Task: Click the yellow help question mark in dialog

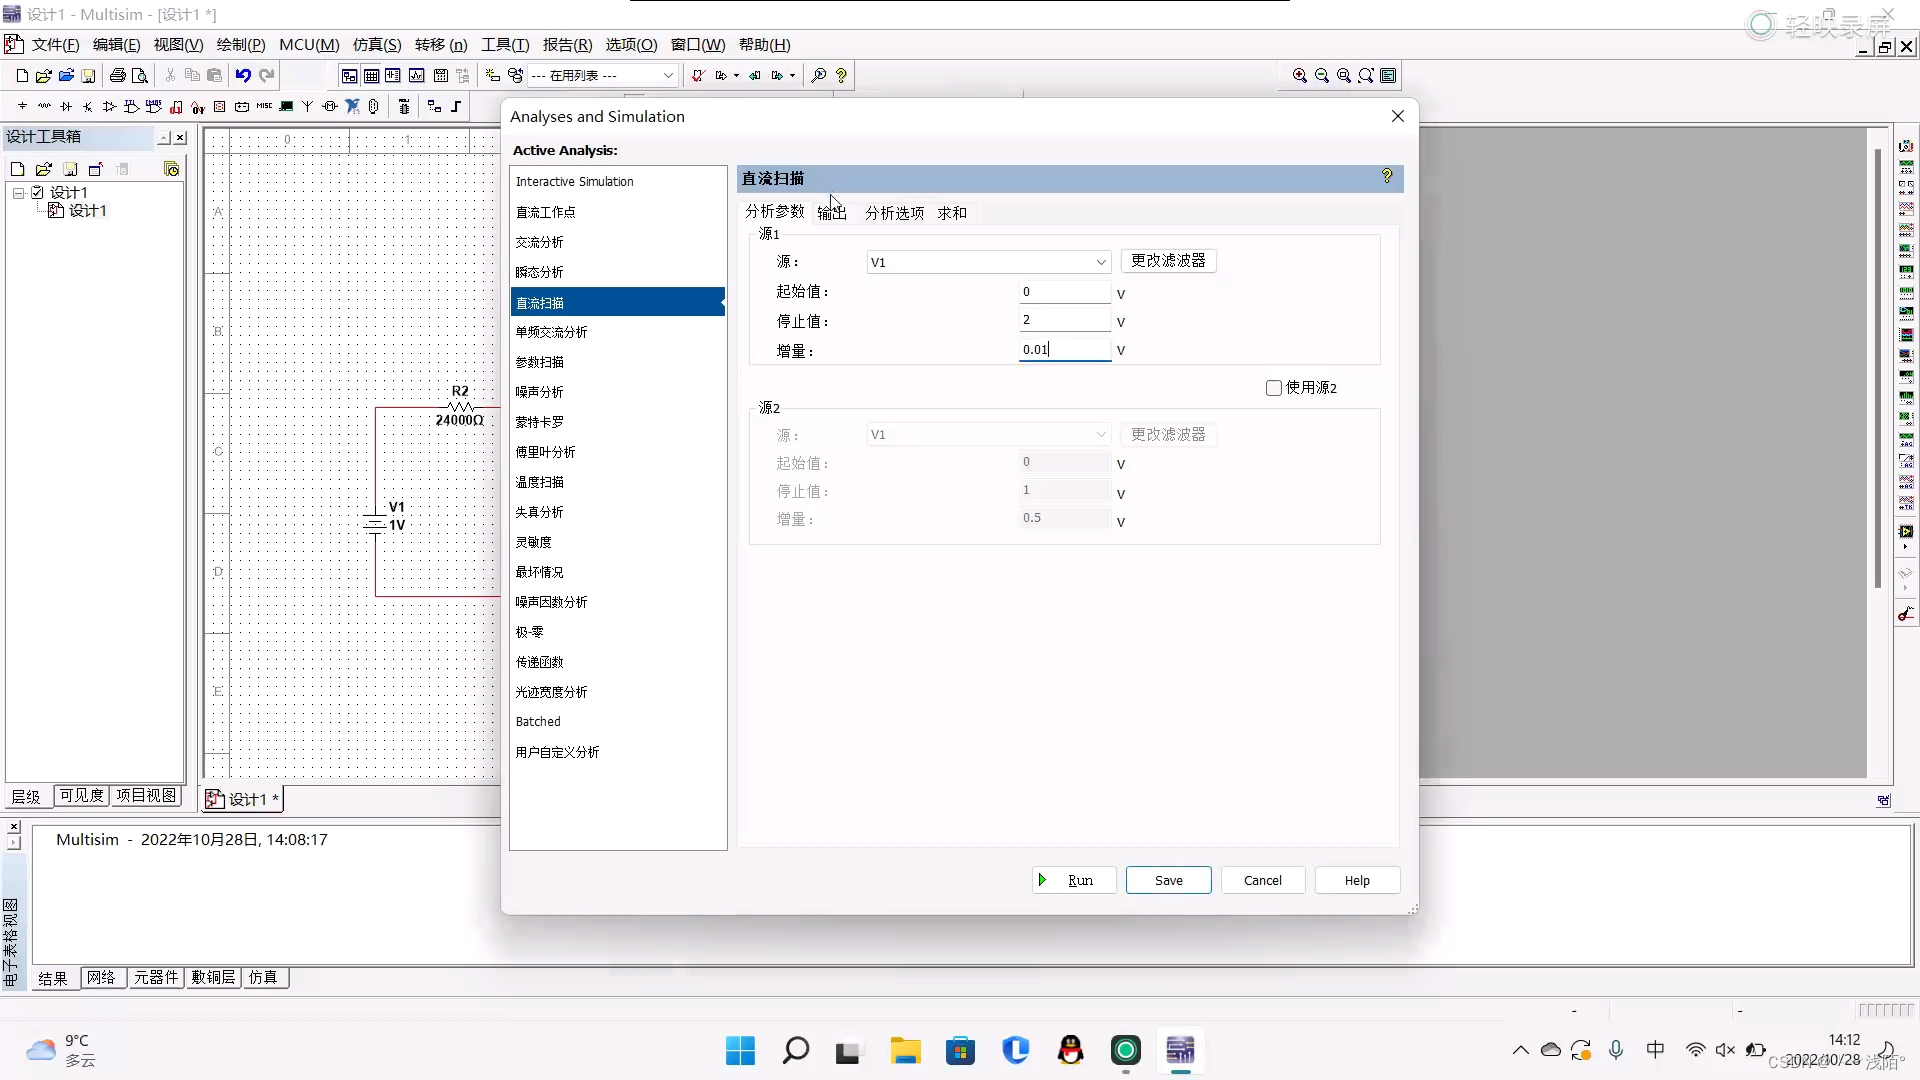Action: pos(1387,176)
